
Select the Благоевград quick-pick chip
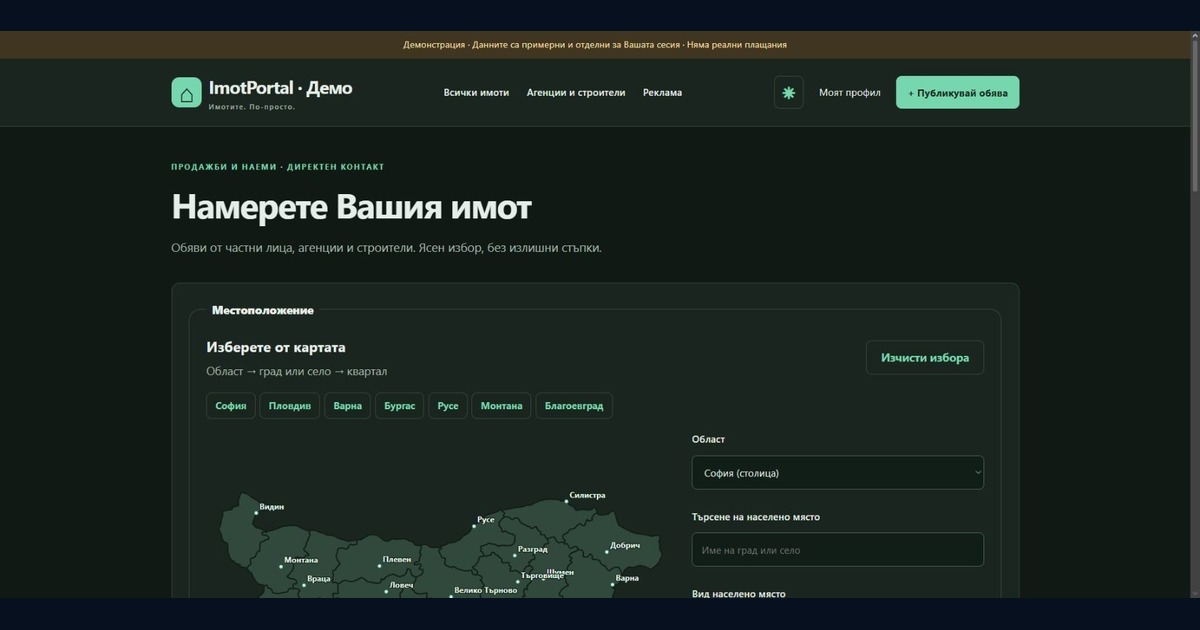(x=574, y=406)
